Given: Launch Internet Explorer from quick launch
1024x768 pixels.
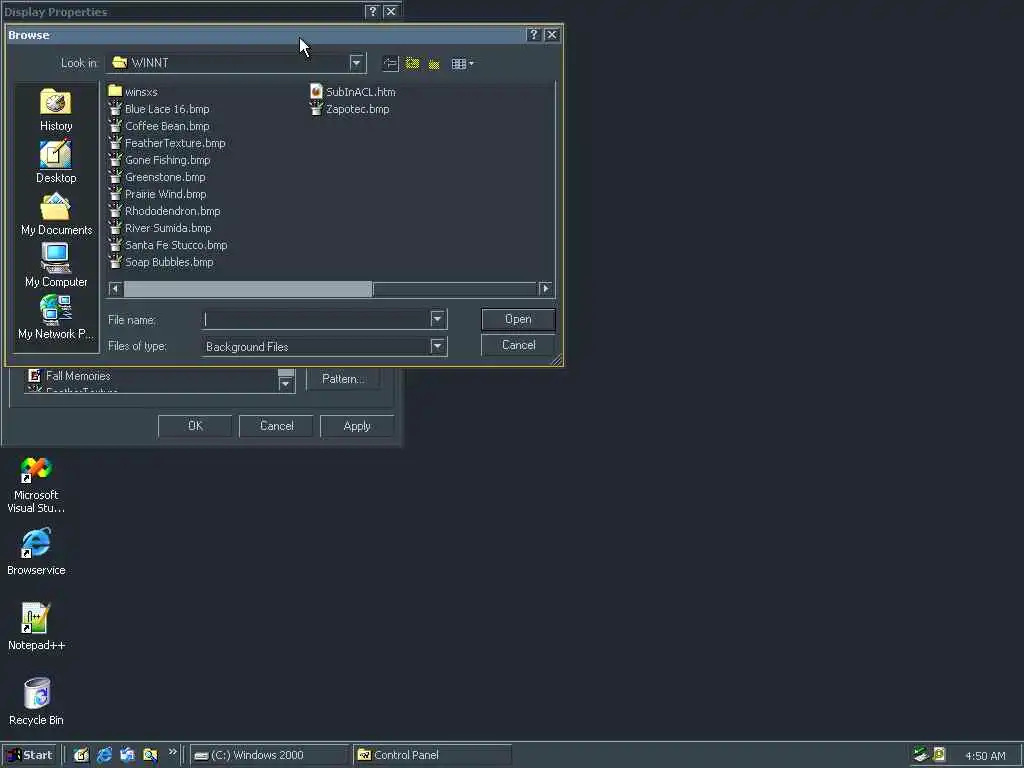Looking at the screenshot, I should coord(104,755).
